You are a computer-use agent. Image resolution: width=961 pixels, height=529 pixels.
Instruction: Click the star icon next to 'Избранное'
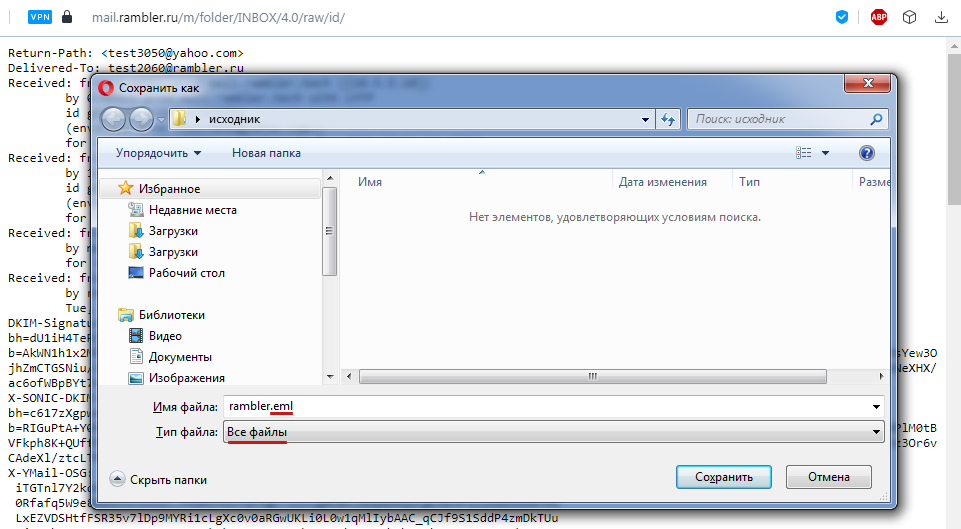click(126, 188)
